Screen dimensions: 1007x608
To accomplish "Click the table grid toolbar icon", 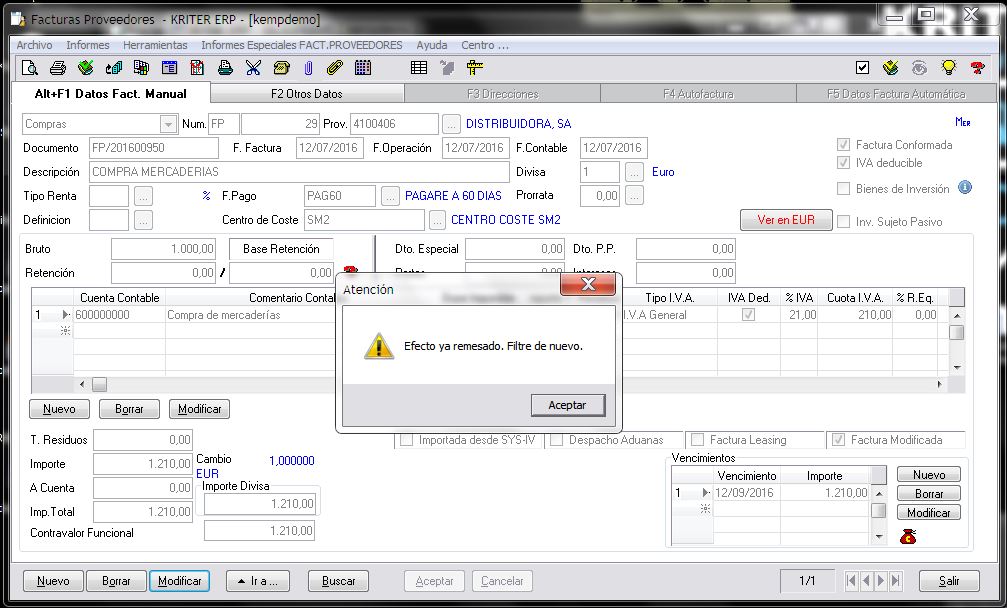I will coord(419,67).
